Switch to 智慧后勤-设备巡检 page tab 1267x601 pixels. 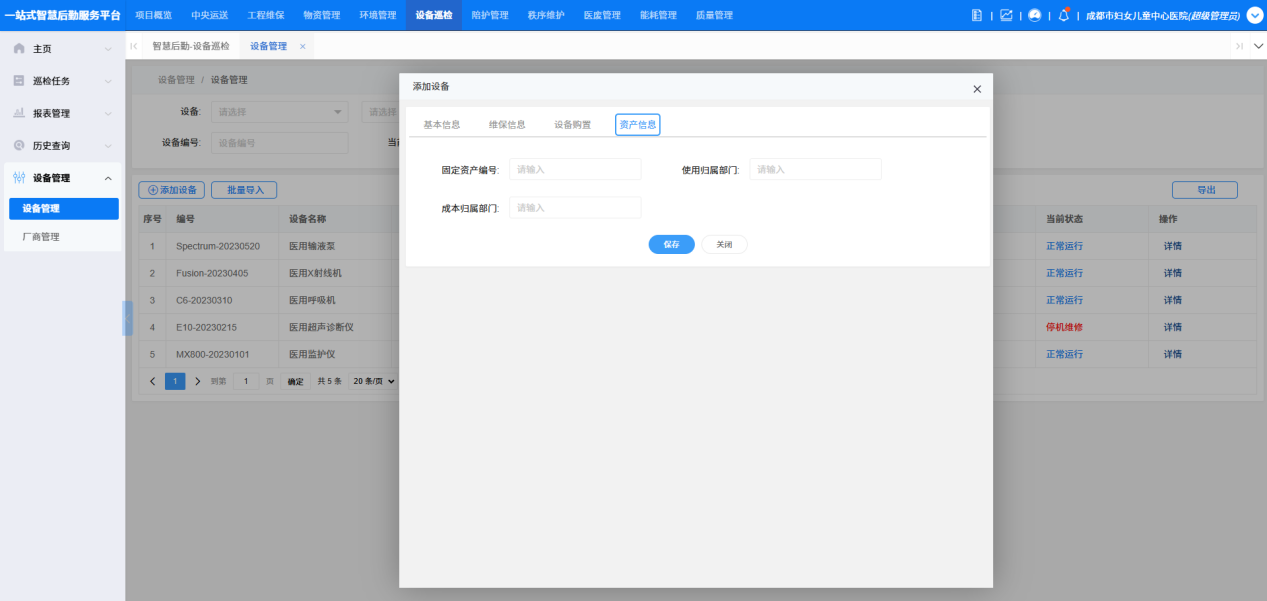(x=190, y=46)
